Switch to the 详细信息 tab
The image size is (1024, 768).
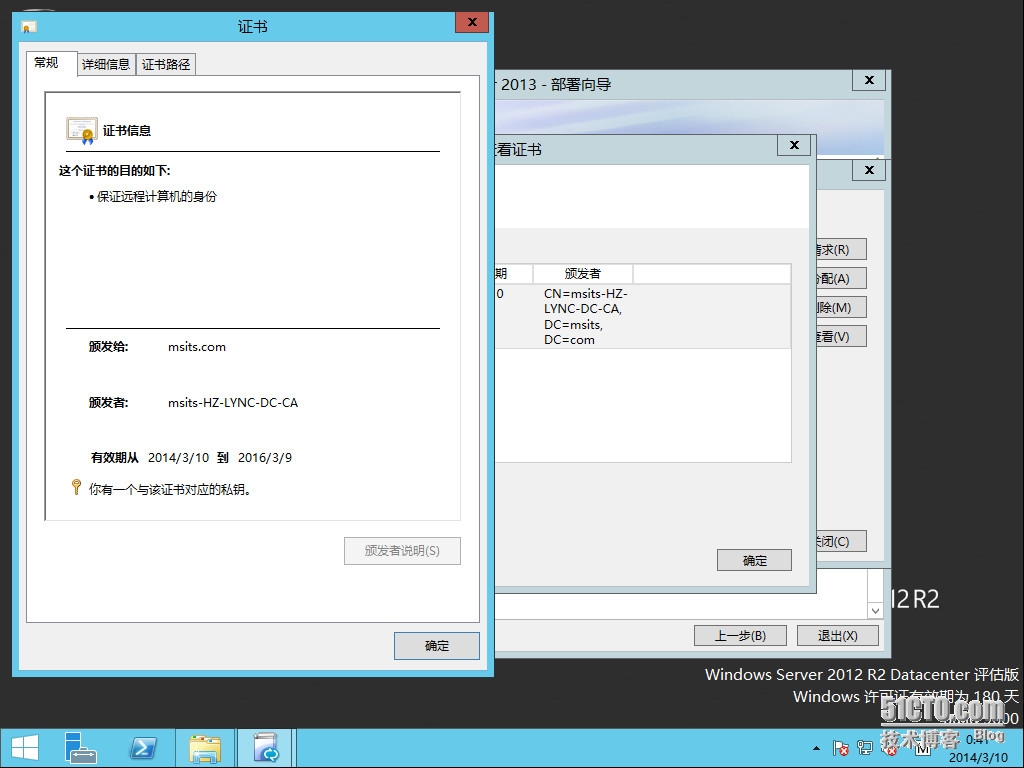(x=106, y=64)
